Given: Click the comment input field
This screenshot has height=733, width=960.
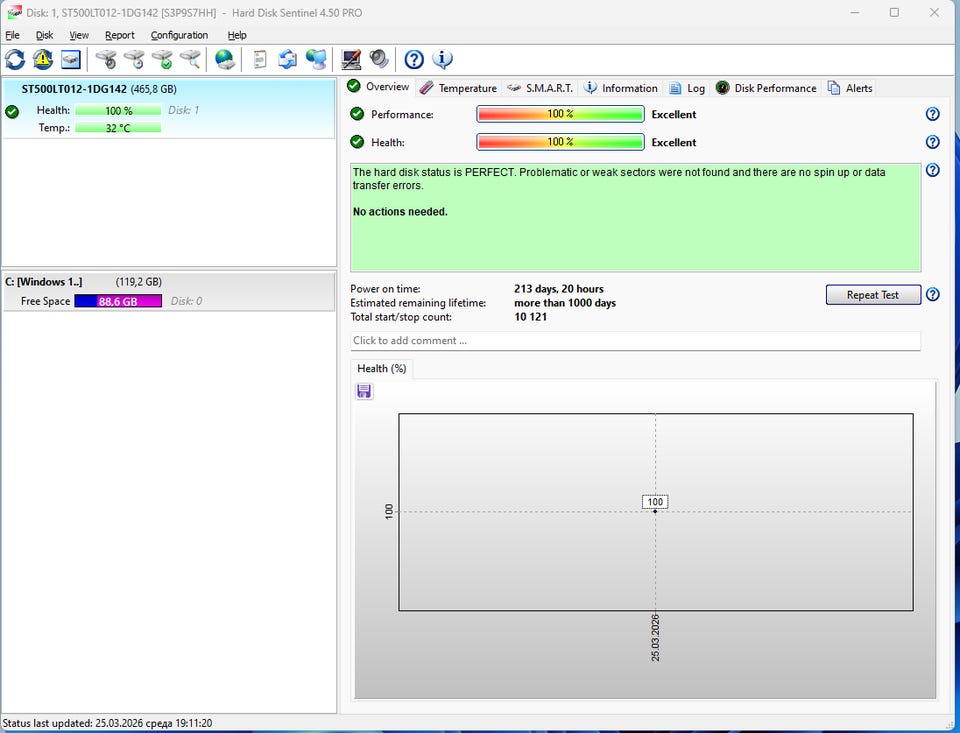Looking at the screenshot, I should 635,341.
